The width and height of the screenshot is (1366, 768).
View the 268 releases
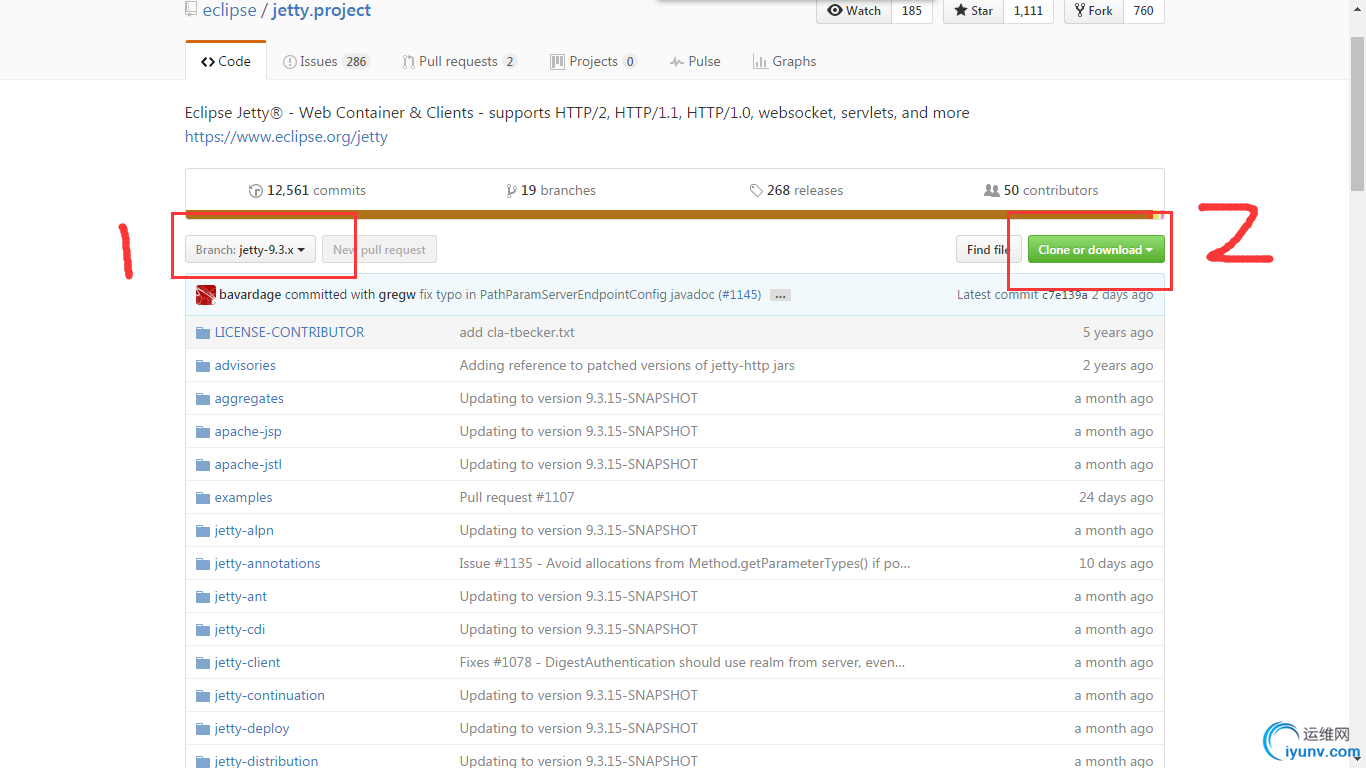pyautogui.click(x=796, y=190)
